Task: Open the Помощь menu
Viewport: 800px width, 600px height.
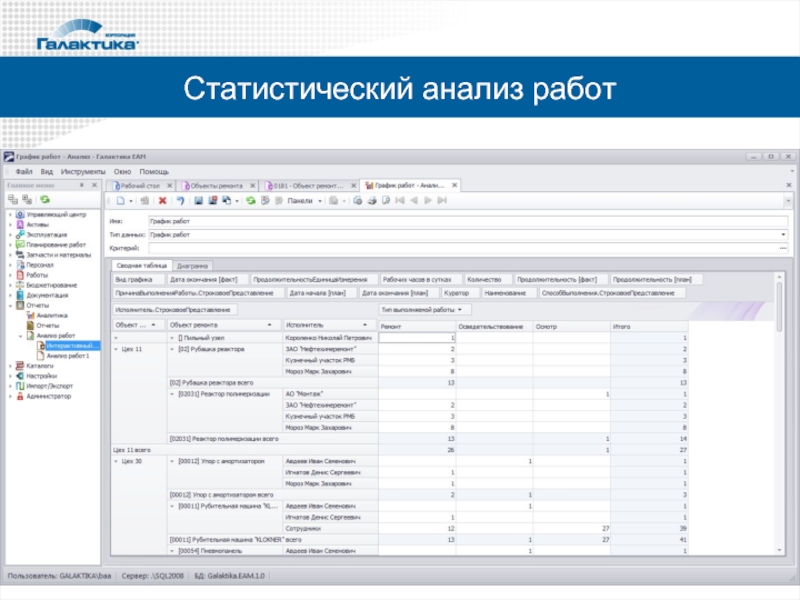Action: [x=154, y=171]
